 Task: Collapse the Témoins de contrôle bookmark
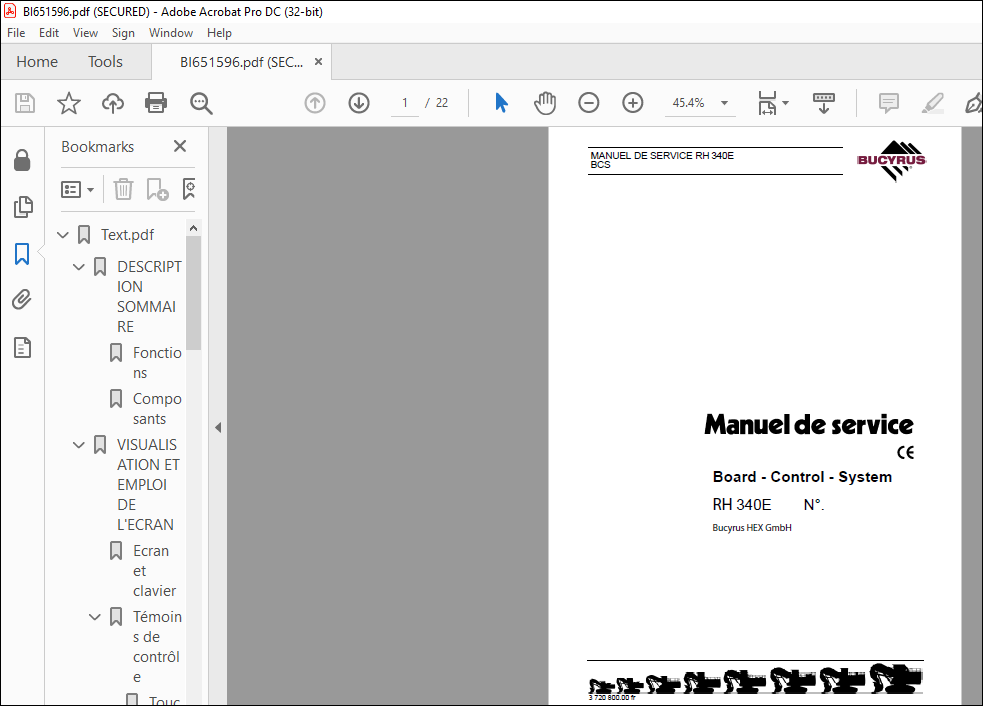[95, 617]
